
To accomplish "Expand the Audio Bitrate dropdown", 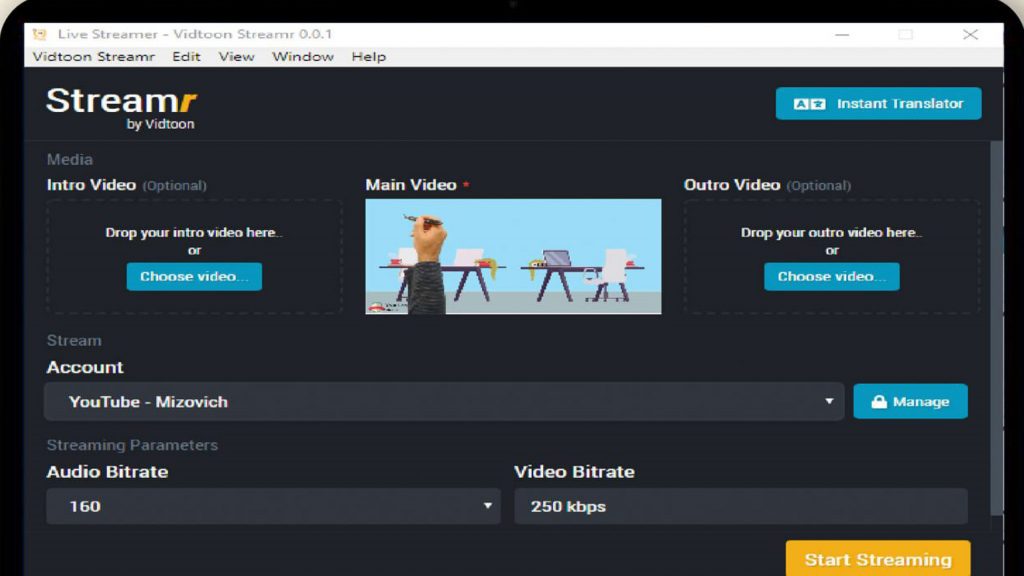I will [x=273, y=506].
